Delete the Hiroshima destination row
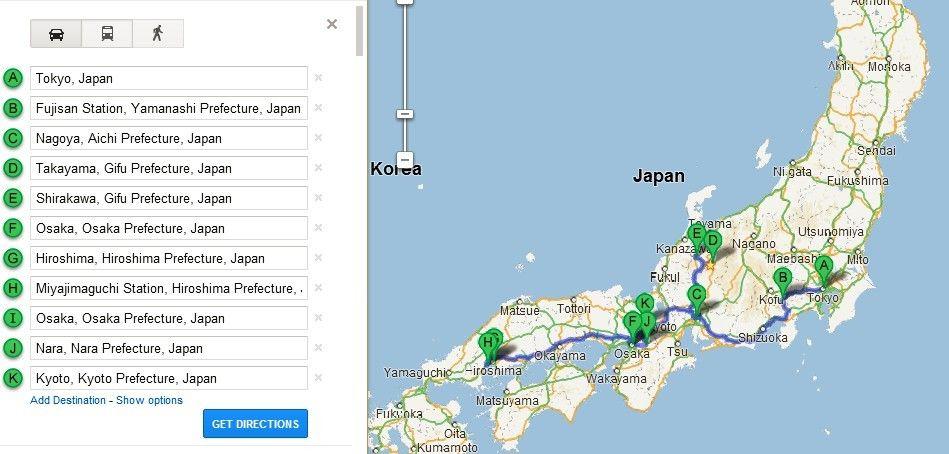 [x=318, y=258]
